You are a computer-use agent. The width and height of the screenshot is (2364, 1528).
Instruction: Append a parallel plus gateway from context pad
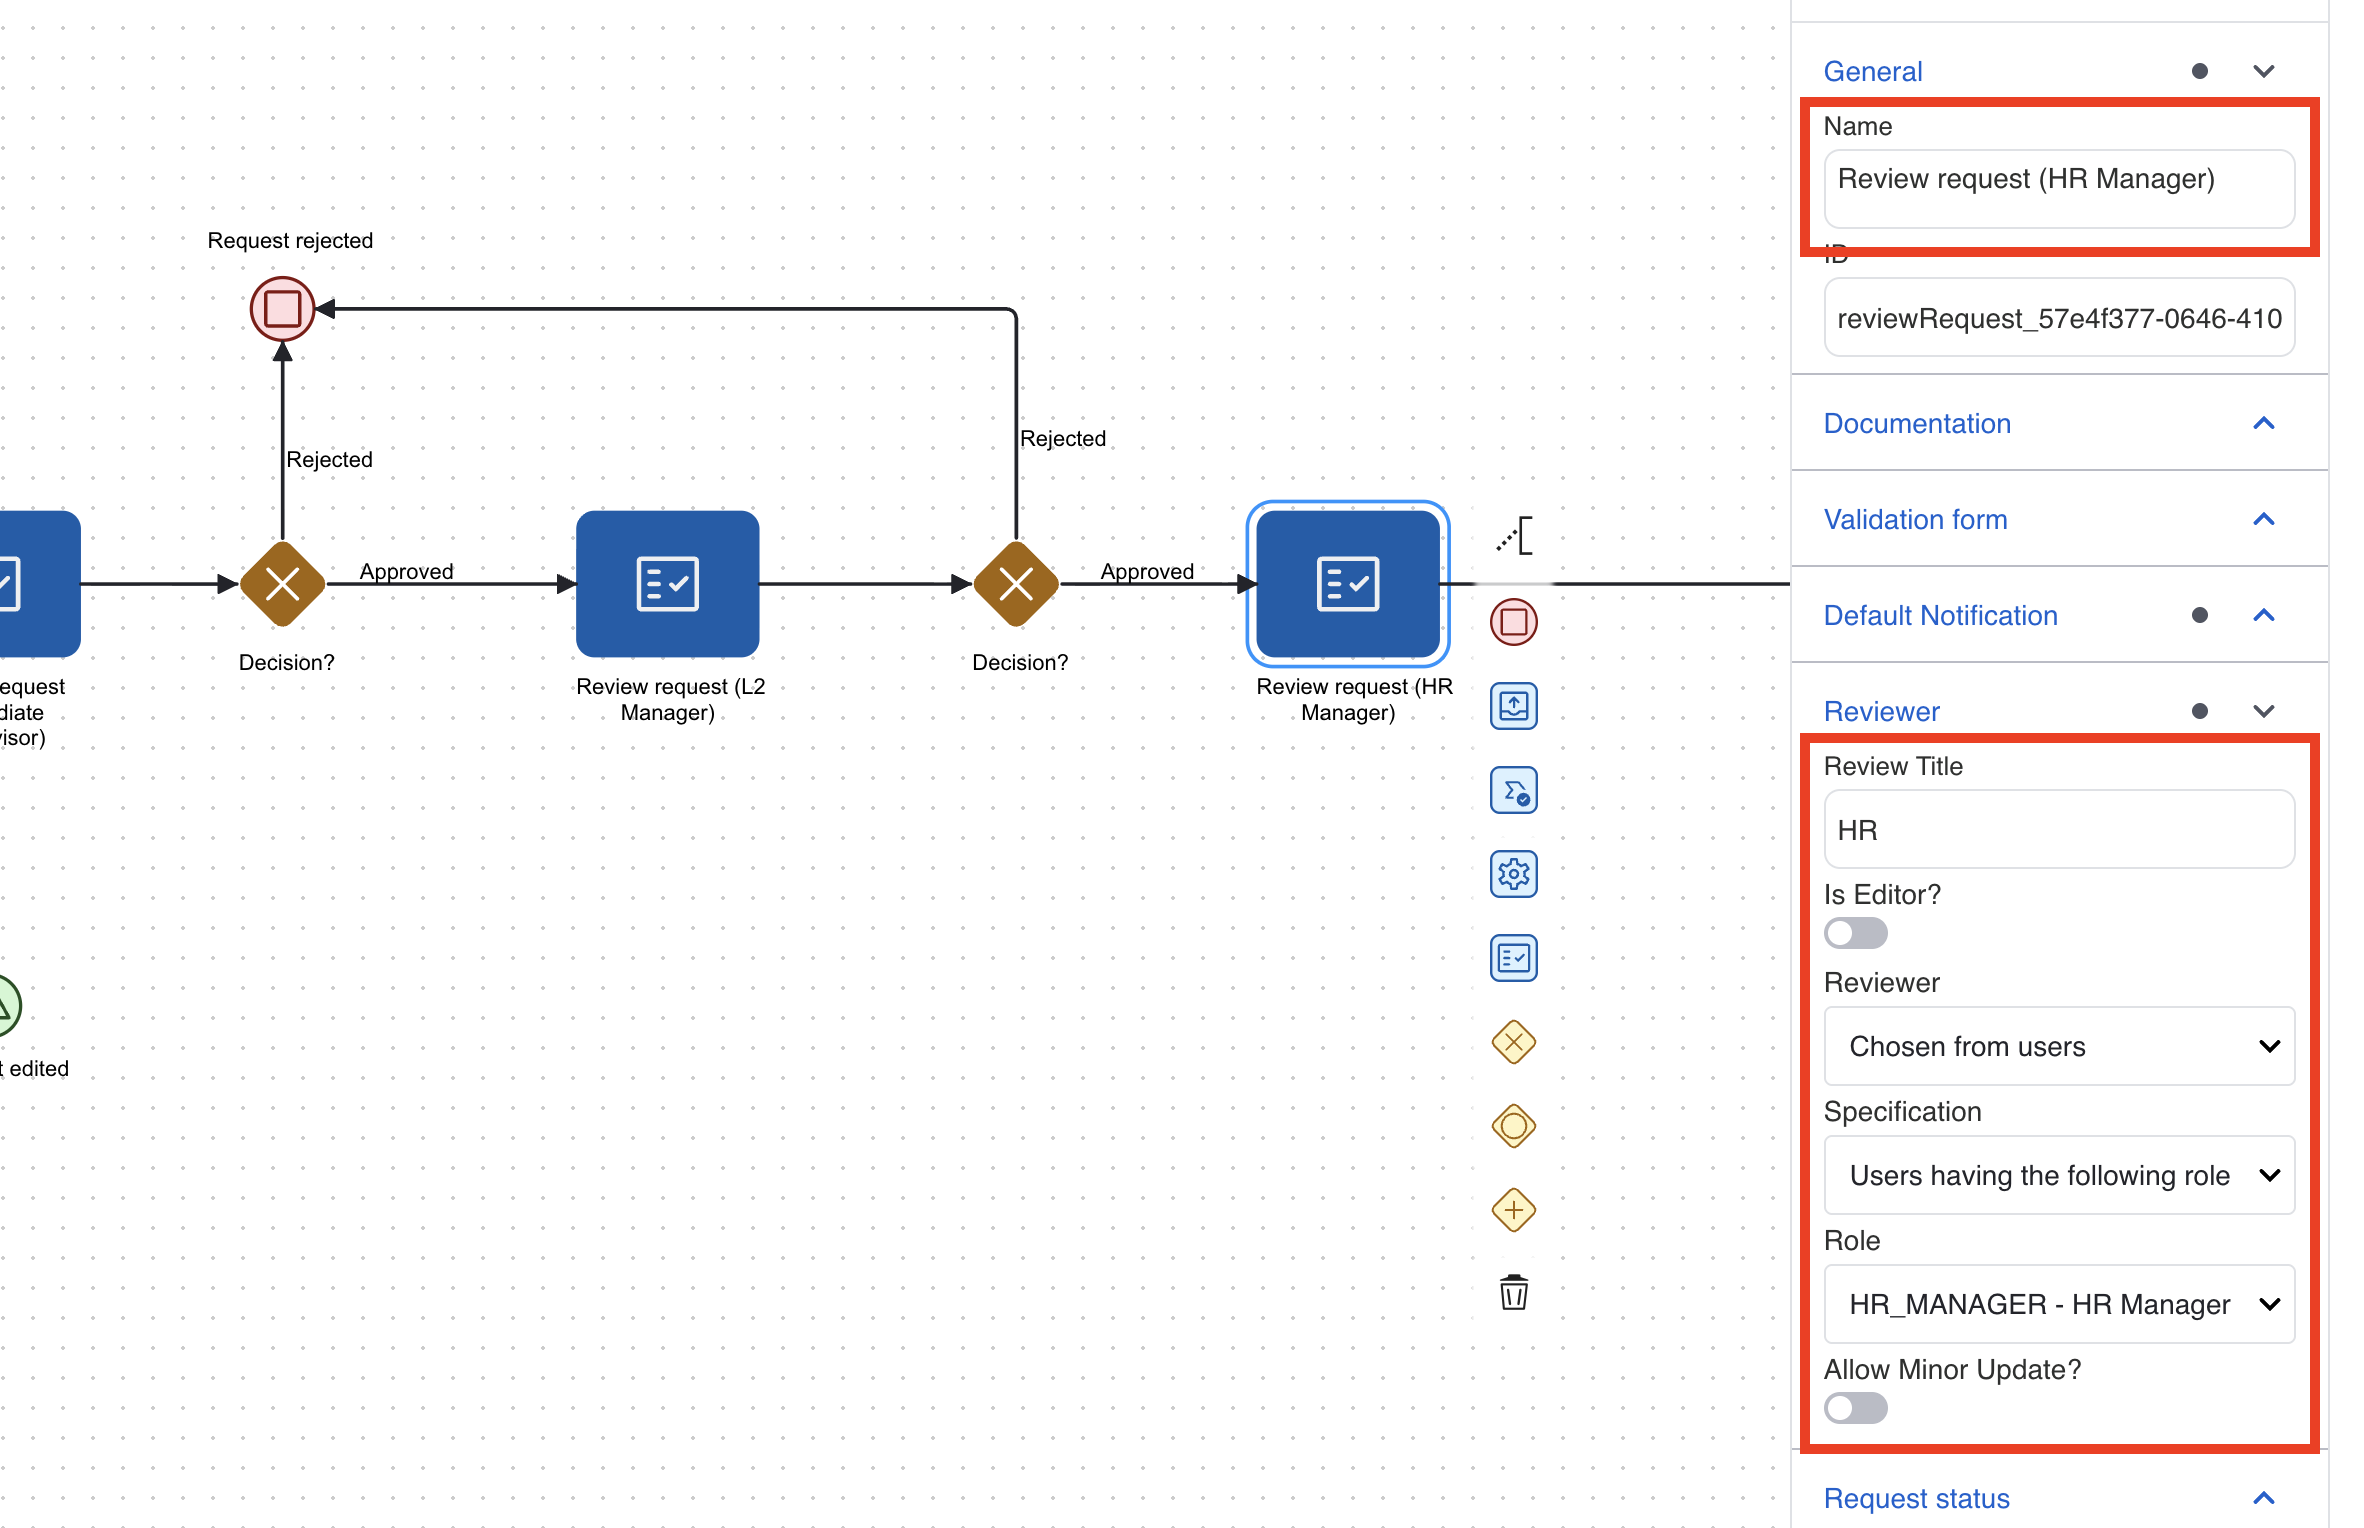tap(1514, 1210)
